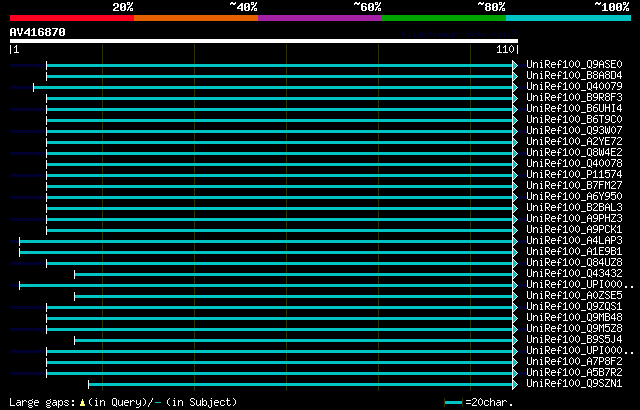The image size is (640, 410).
Task: Select the UniRef100_A0ZSE5 label
Action: [x=574, y=296]
